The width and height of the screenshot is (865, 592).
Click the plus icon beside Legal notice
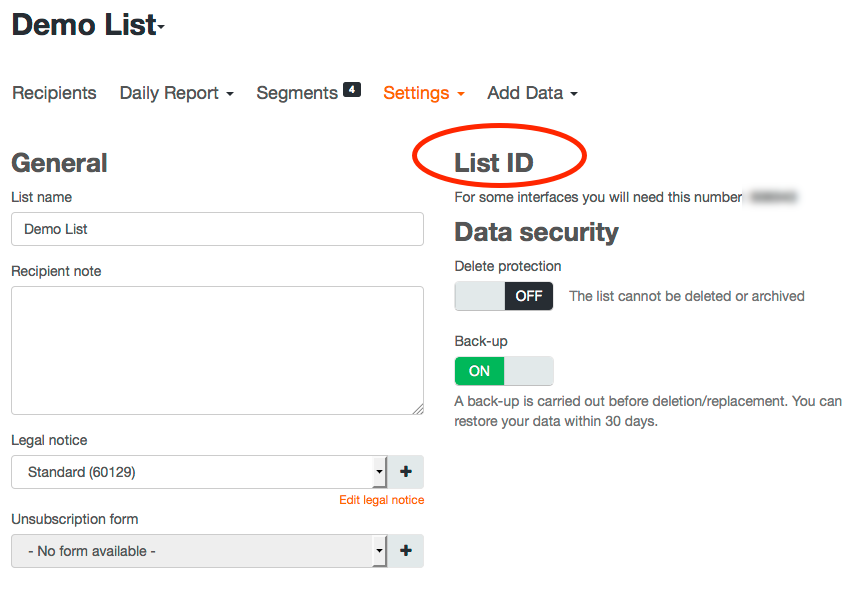click(x=406, y=472)
